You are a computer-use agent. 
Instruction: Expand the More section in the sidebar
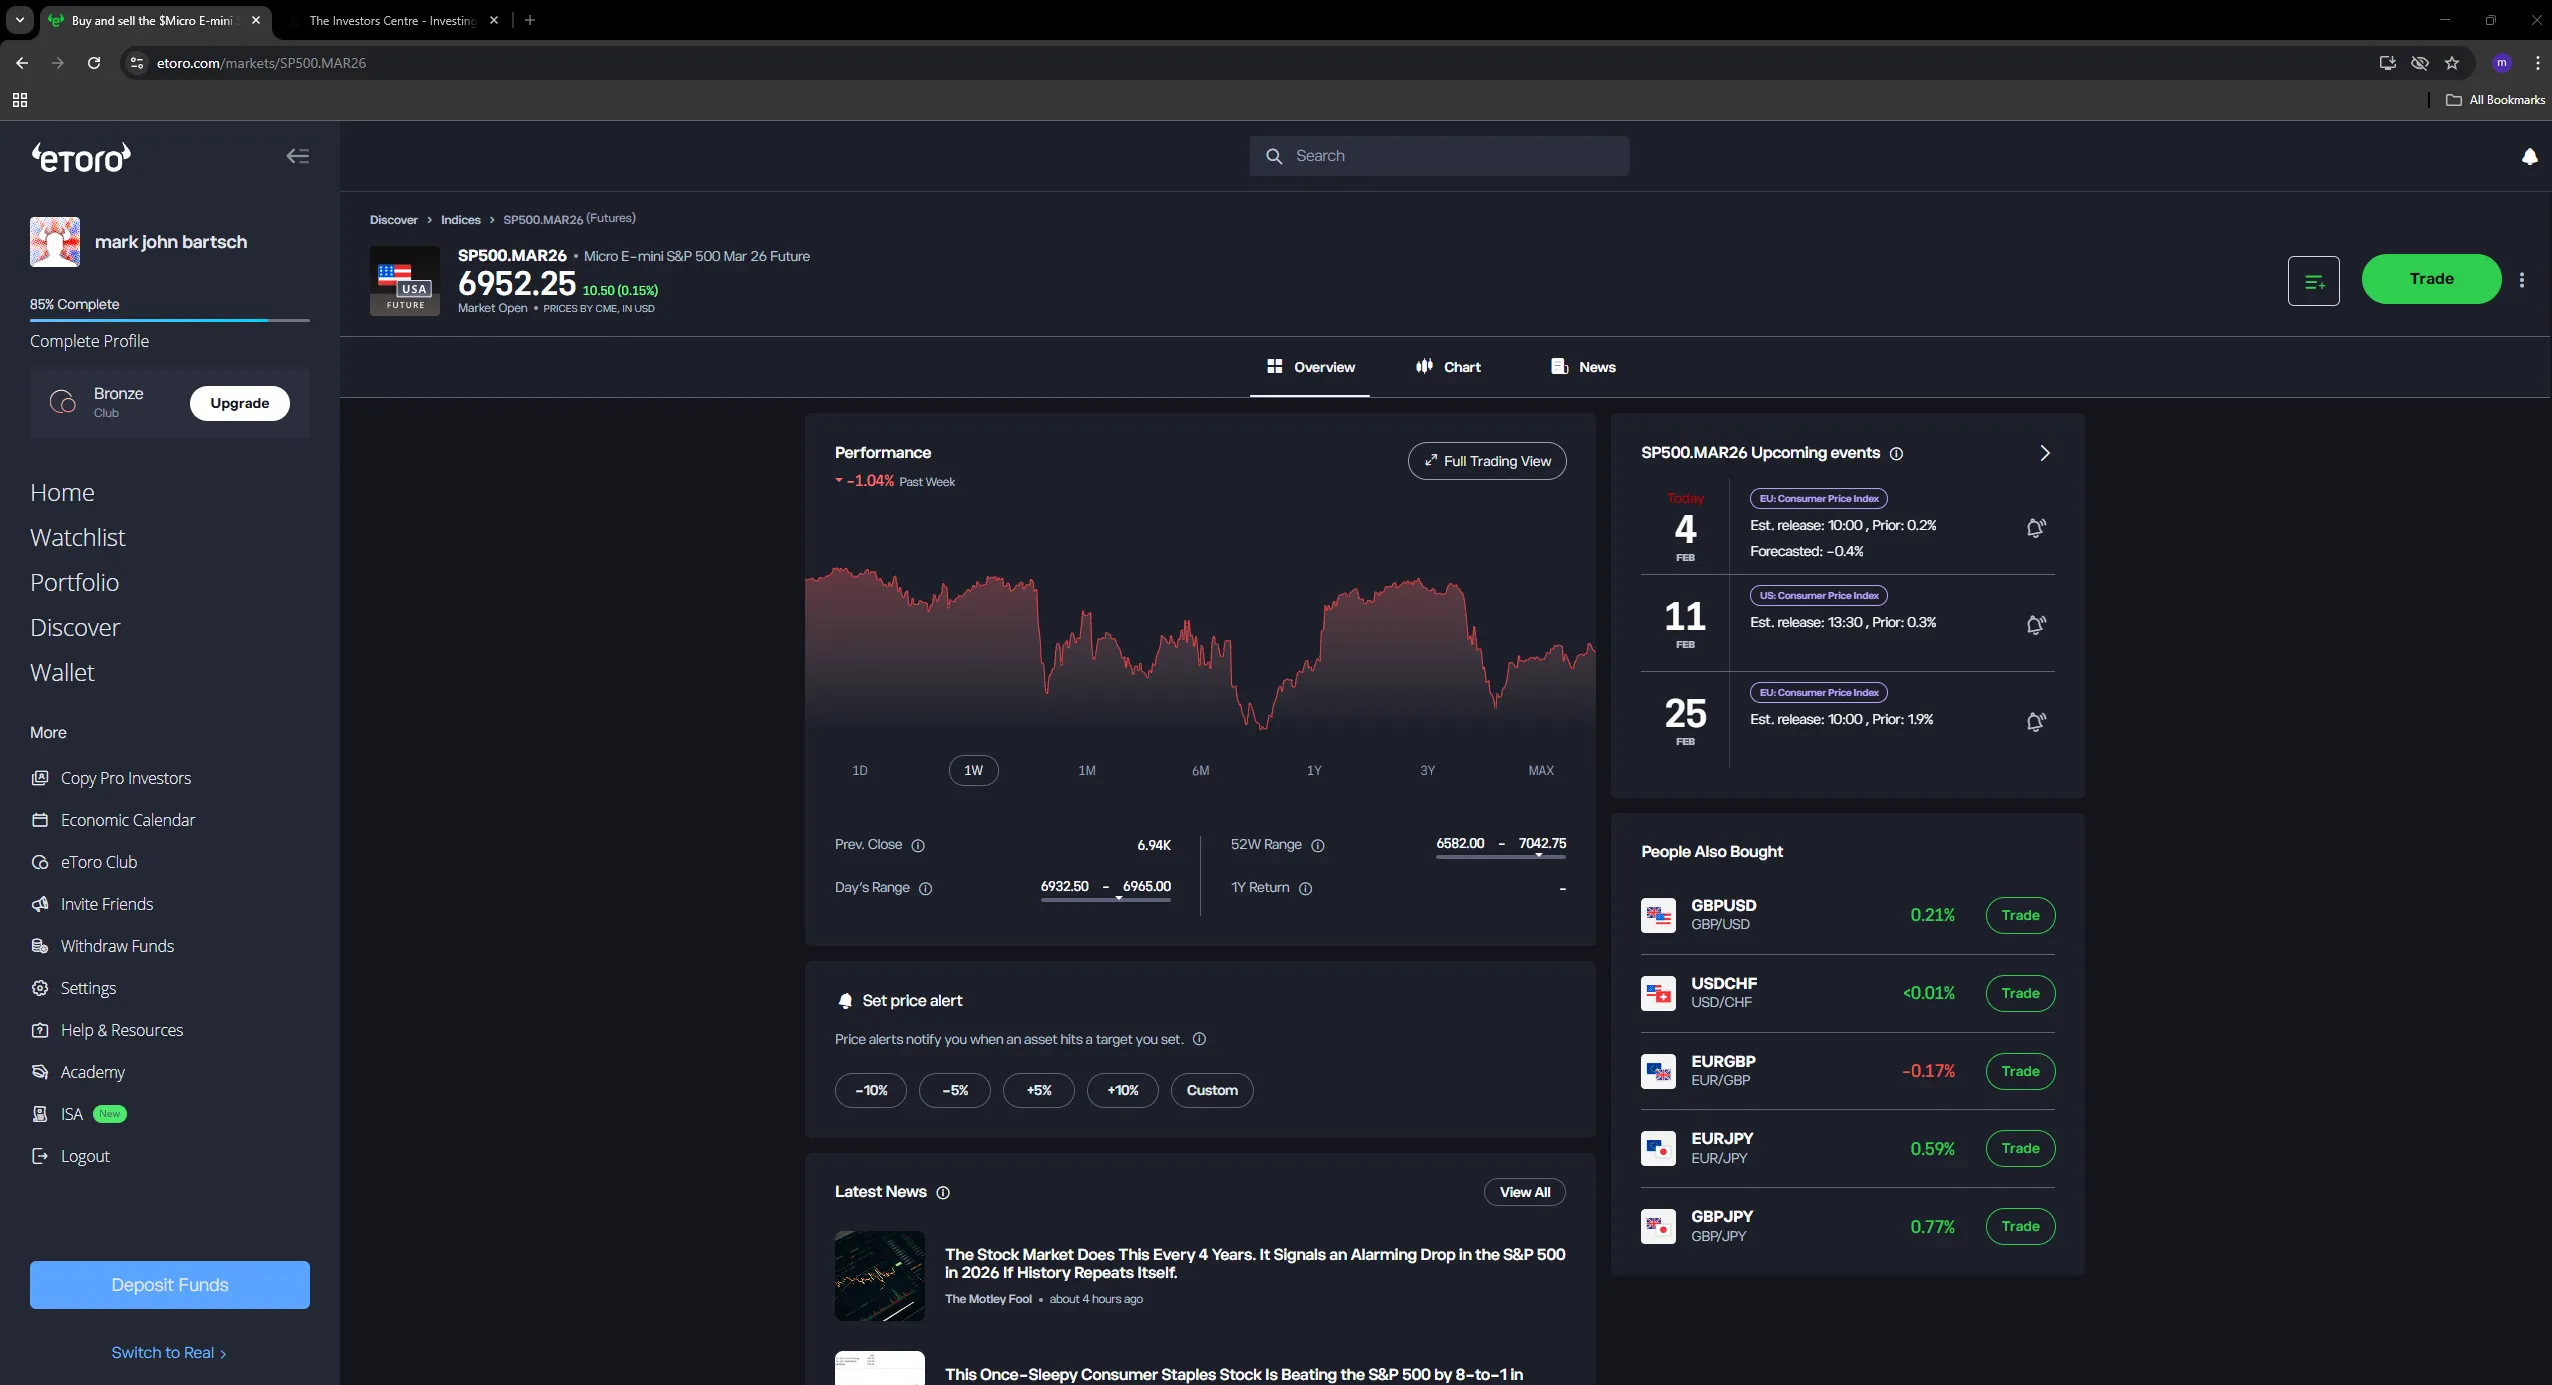click(48, 732)
